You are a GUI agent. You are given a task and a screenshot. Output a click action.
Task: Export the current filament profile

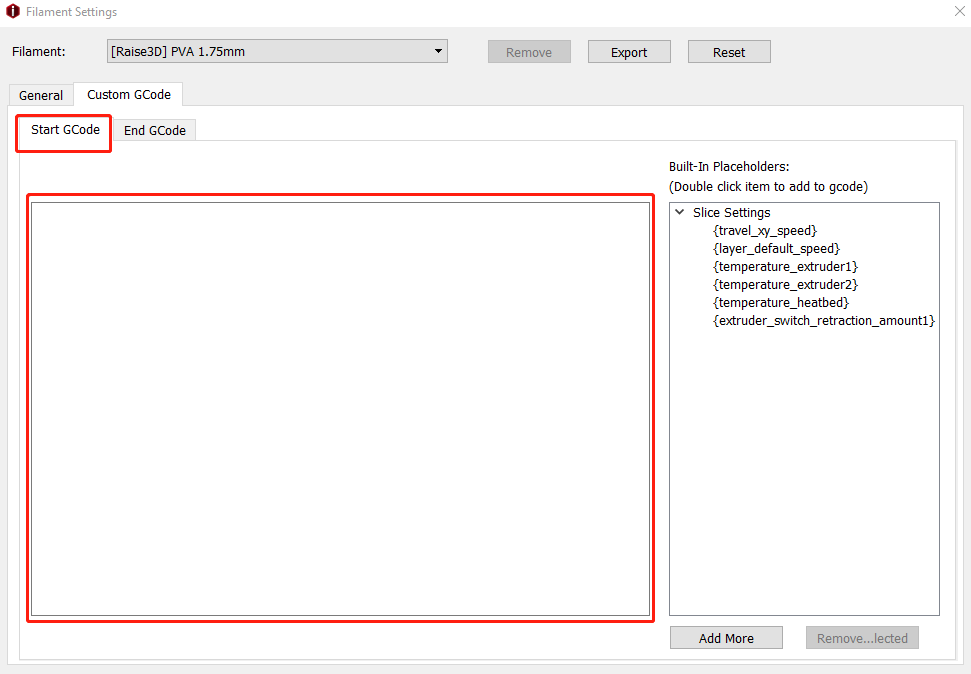click(x=629, y=52)
